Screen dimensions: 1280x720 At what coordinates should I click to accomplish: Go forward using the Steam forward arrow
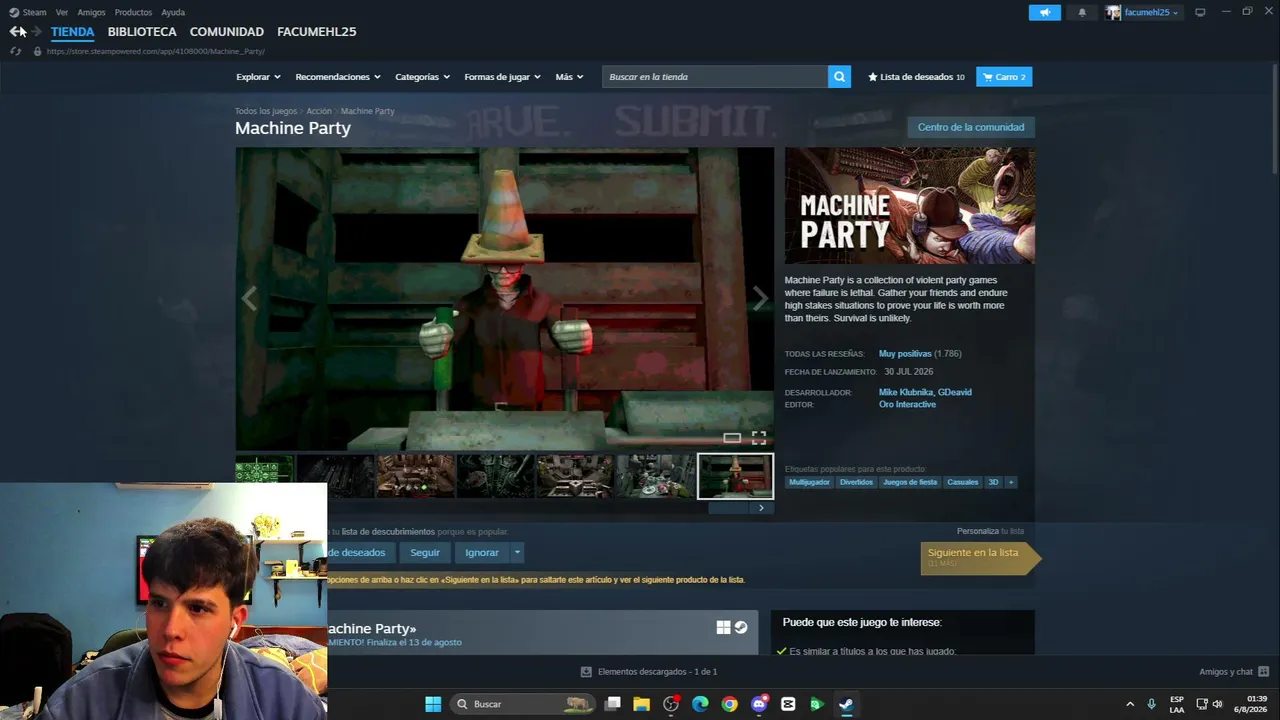click(37, 32)
